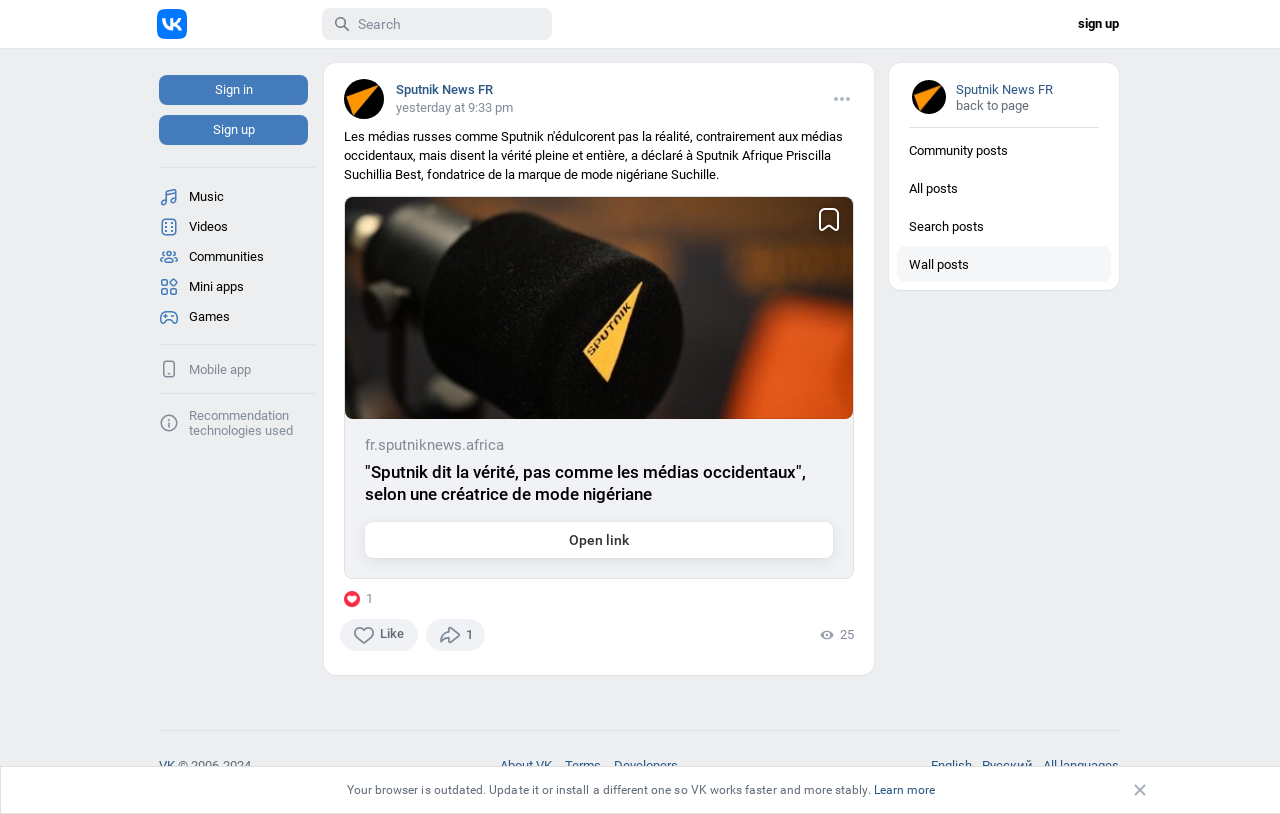Click the views count 25
Viewport: 1280px width, 814px height.
click(x=847, y=635)
